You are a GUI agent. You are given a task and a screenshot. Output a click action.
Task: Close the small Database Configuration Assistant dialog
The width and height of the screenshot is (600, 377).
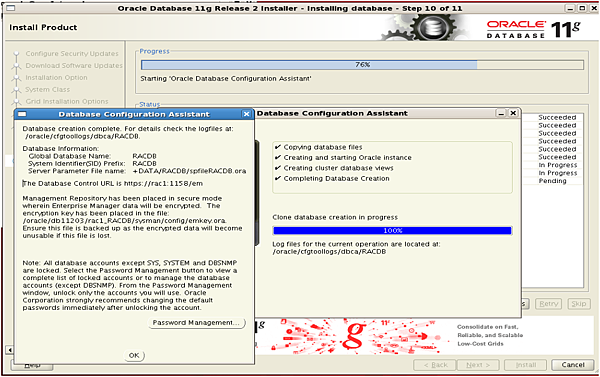[x=246, y=114]
